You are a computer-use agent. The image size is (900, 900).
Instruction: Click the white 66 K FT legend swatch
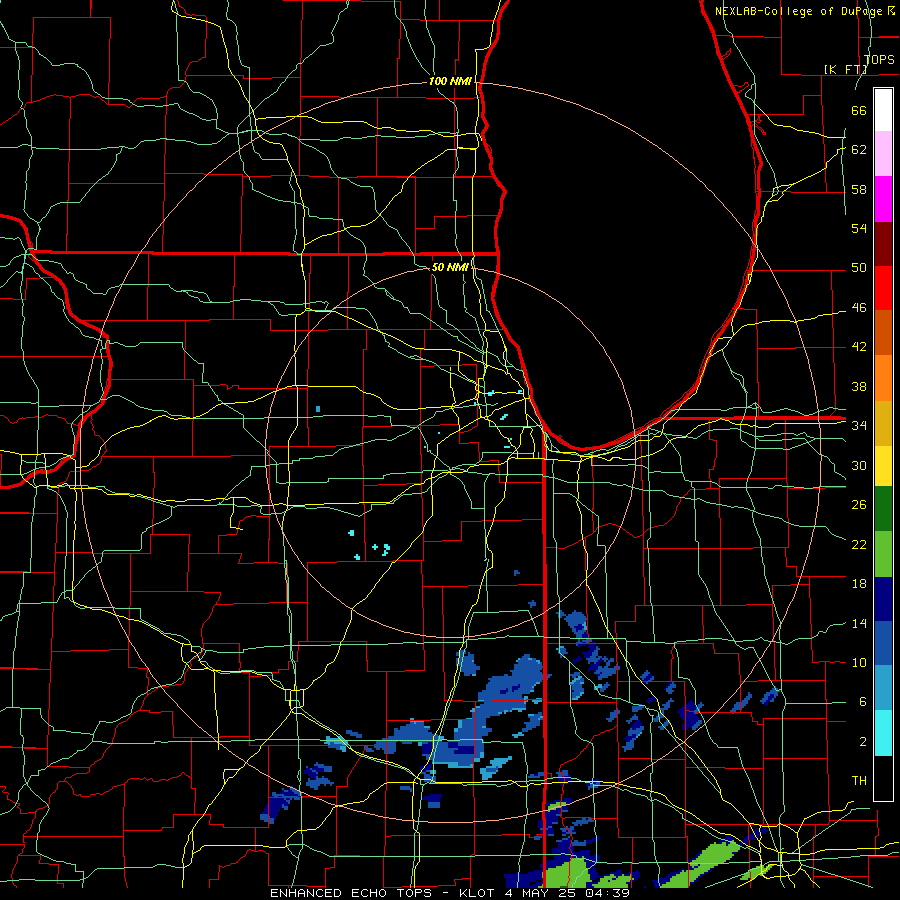click(883, 110)
